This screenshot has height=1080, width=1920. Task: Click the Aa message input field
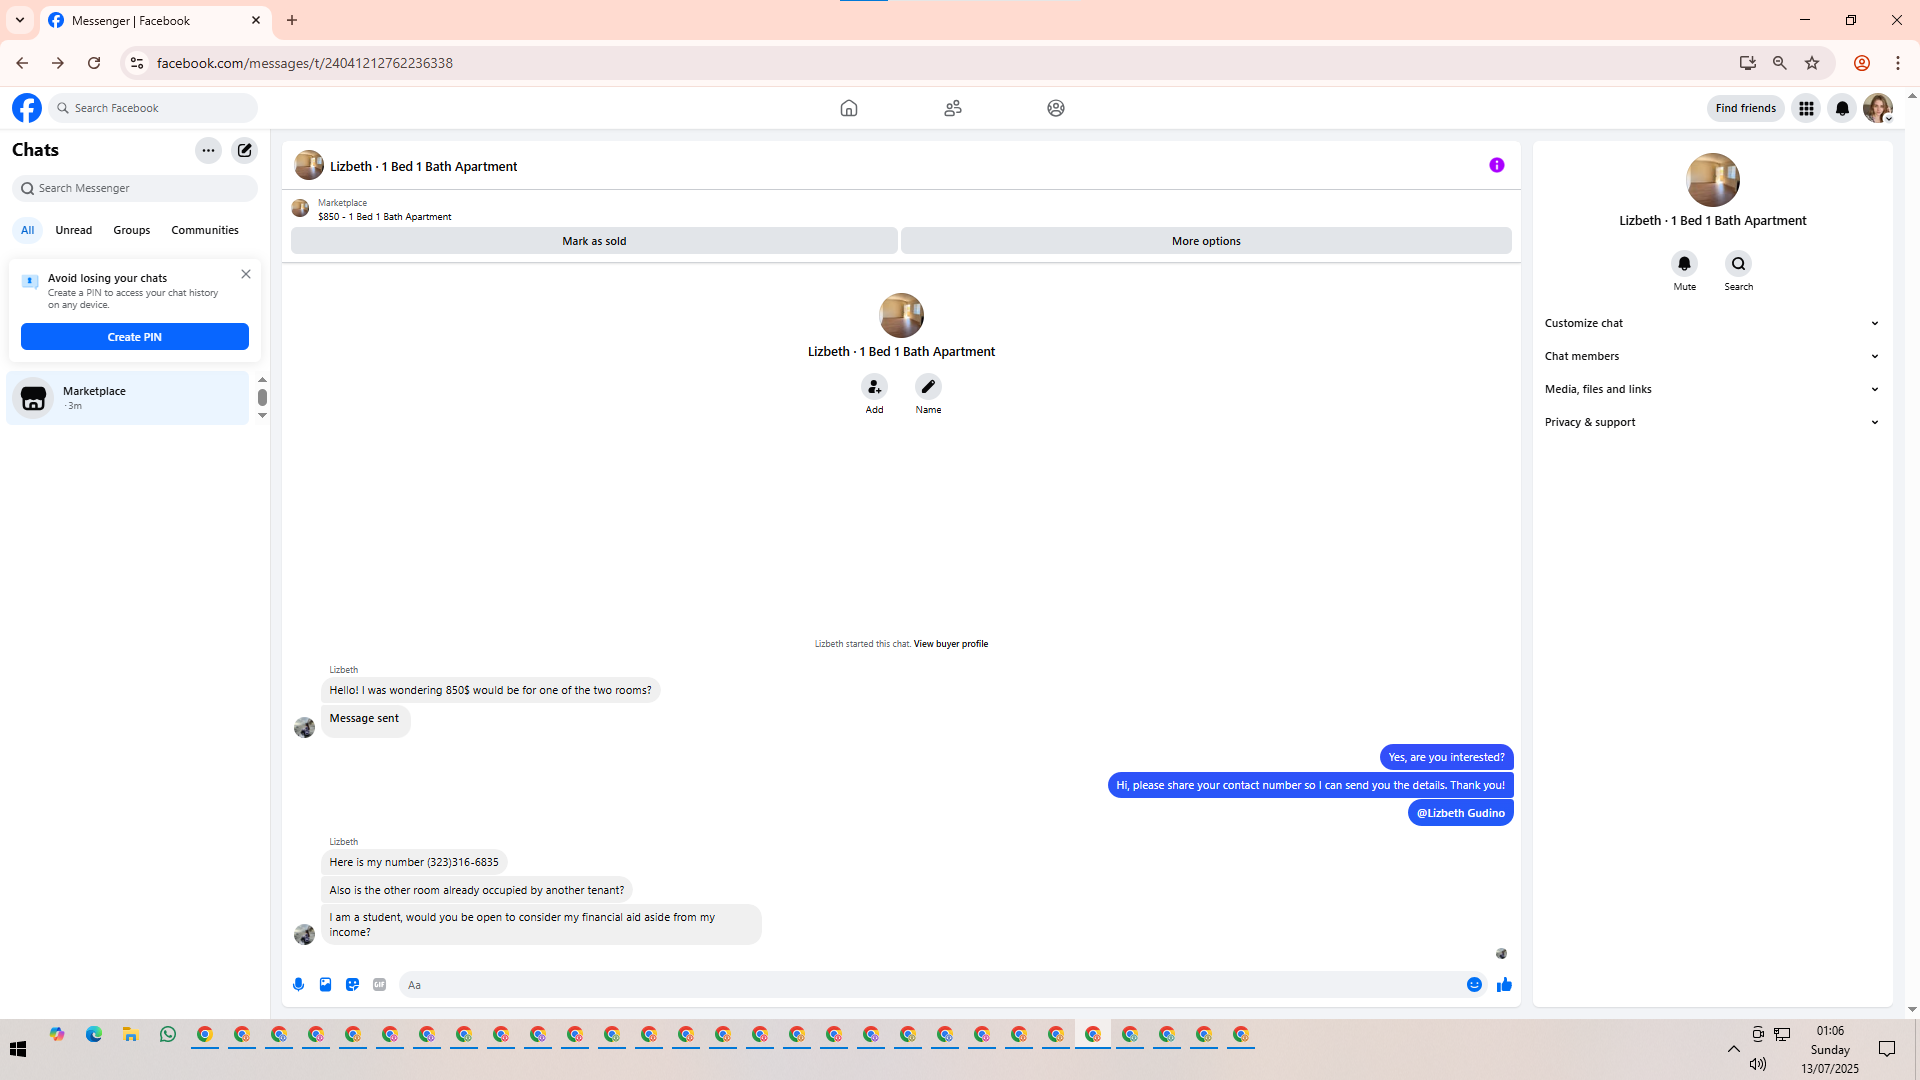[930, 985]
